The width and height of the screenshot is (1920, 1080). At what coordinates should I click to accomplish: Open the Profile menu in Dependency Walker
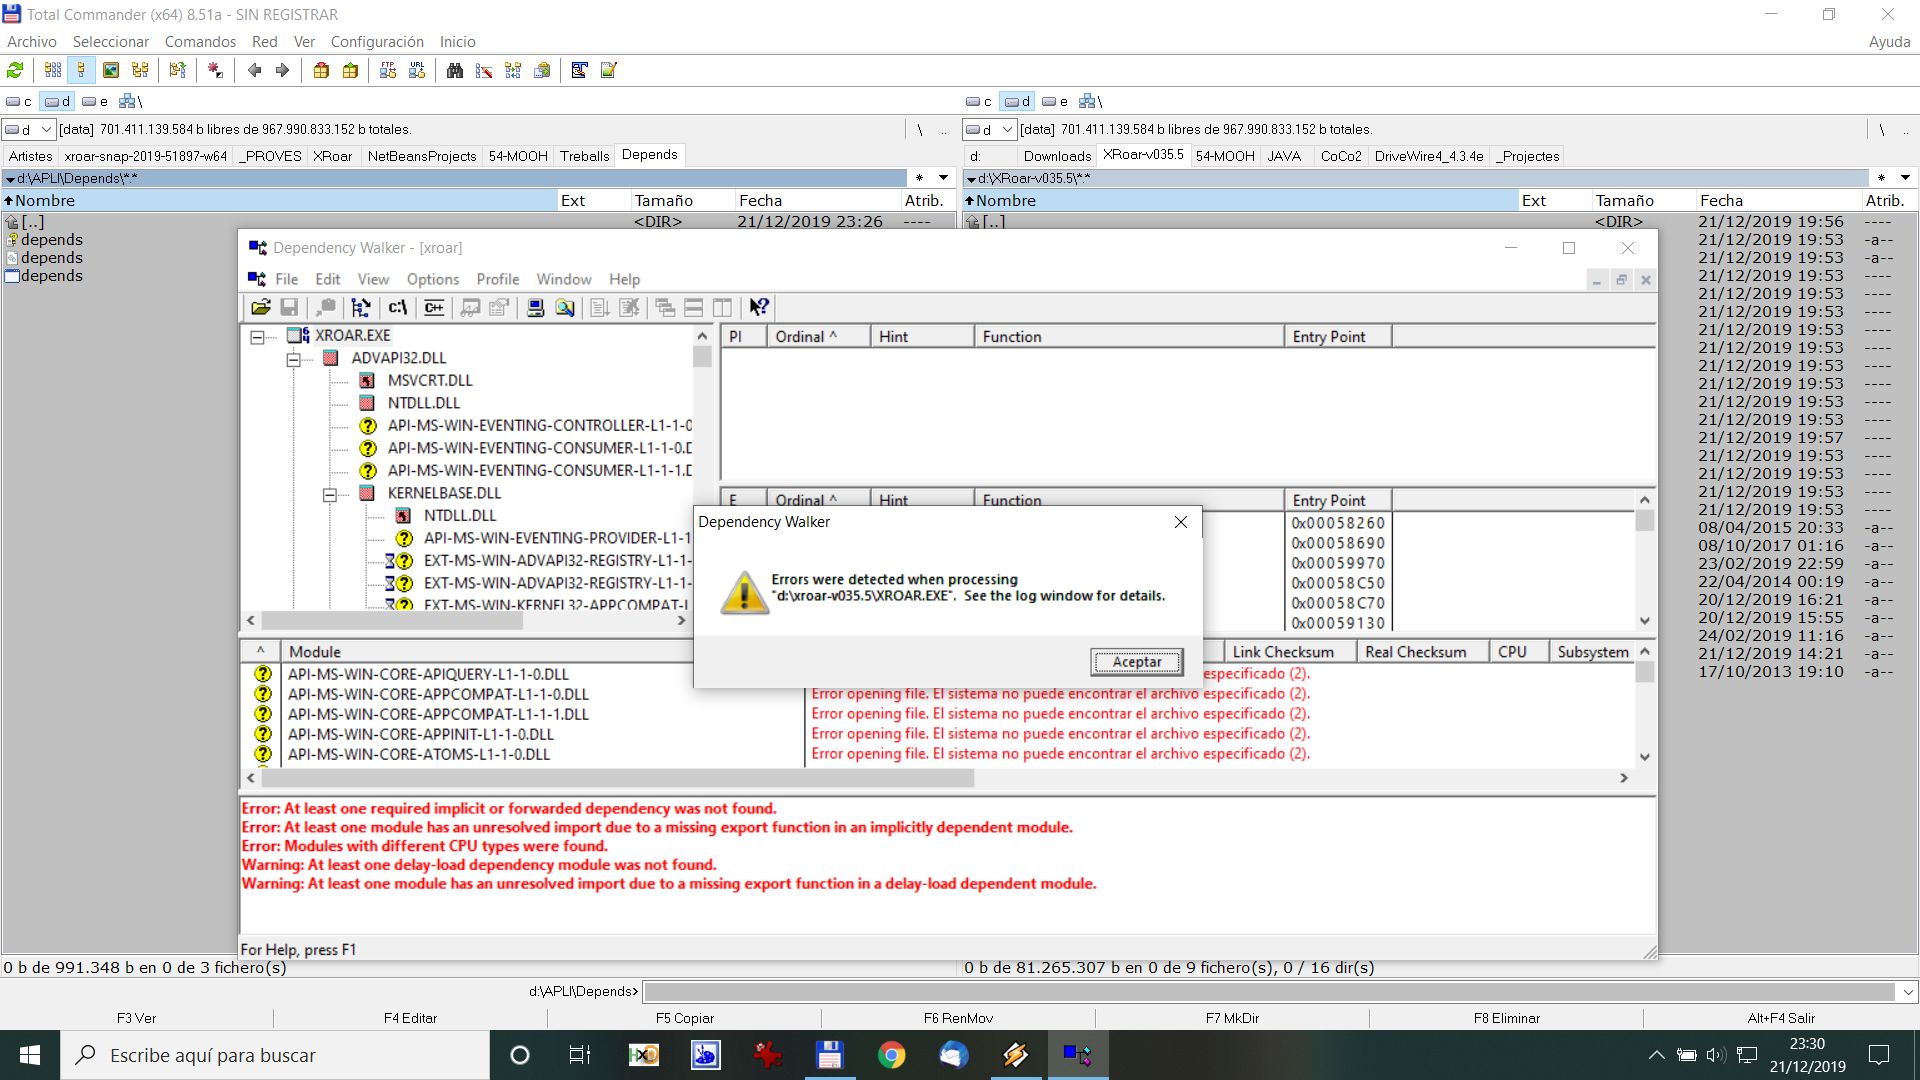click(498, 279)
